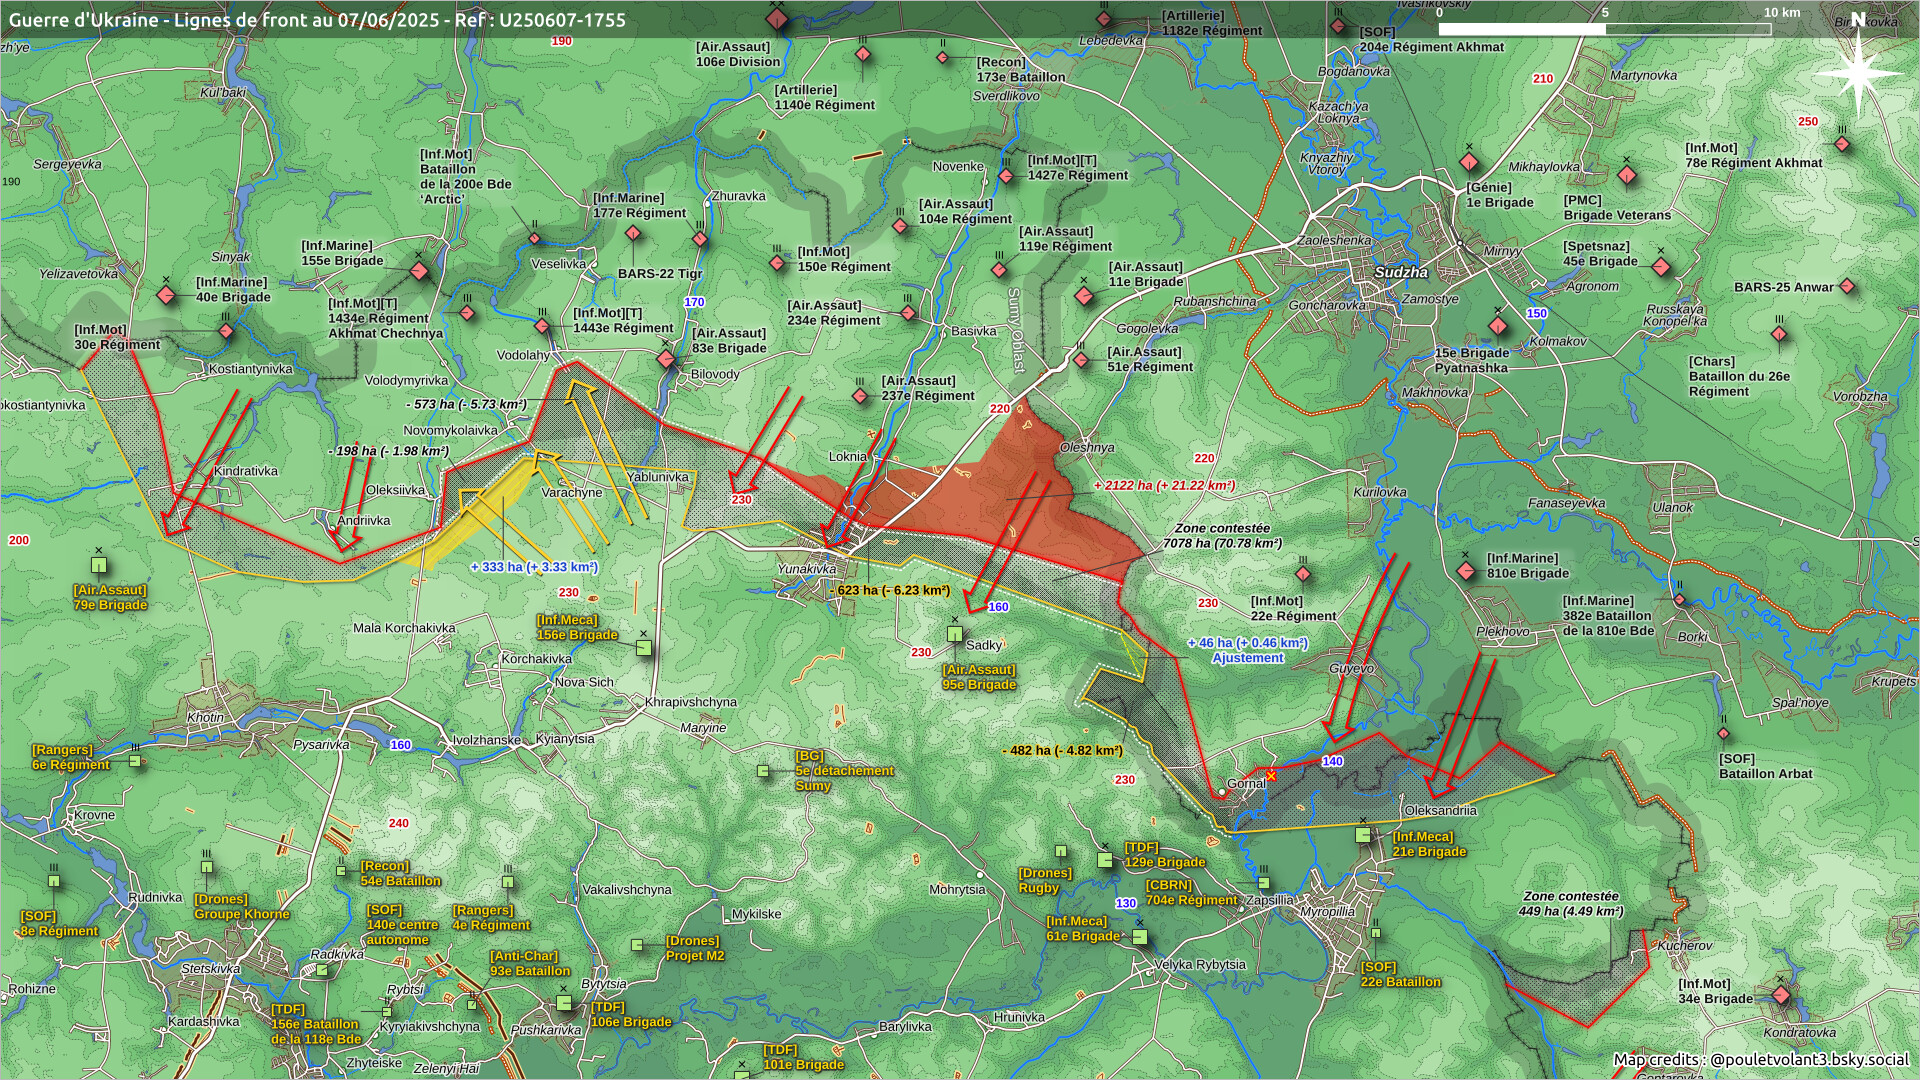1920x1080 pixels.
Task: Click the 34e Brigade diamond near Kondratovka
Action: 1780,996
